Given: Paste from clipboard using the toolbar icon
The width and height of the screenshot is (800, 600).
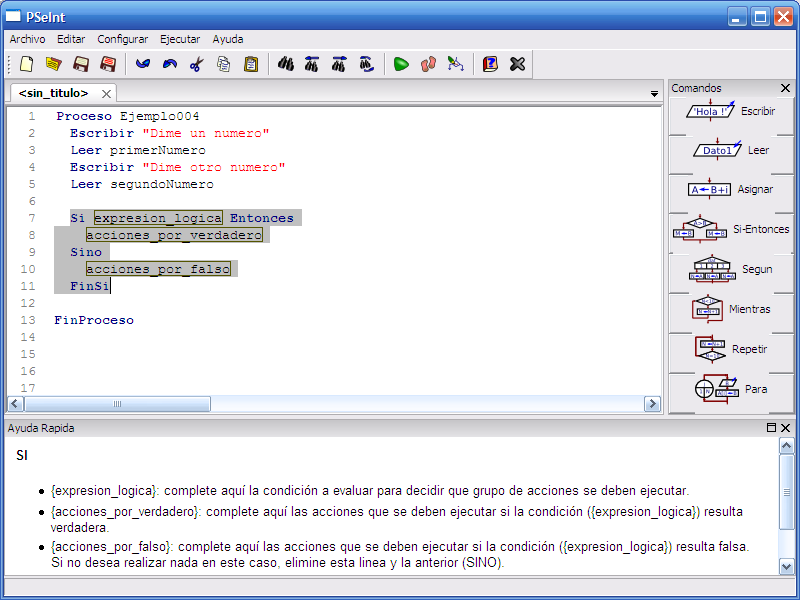Looking at the screenshot, I should pos(251,64).
